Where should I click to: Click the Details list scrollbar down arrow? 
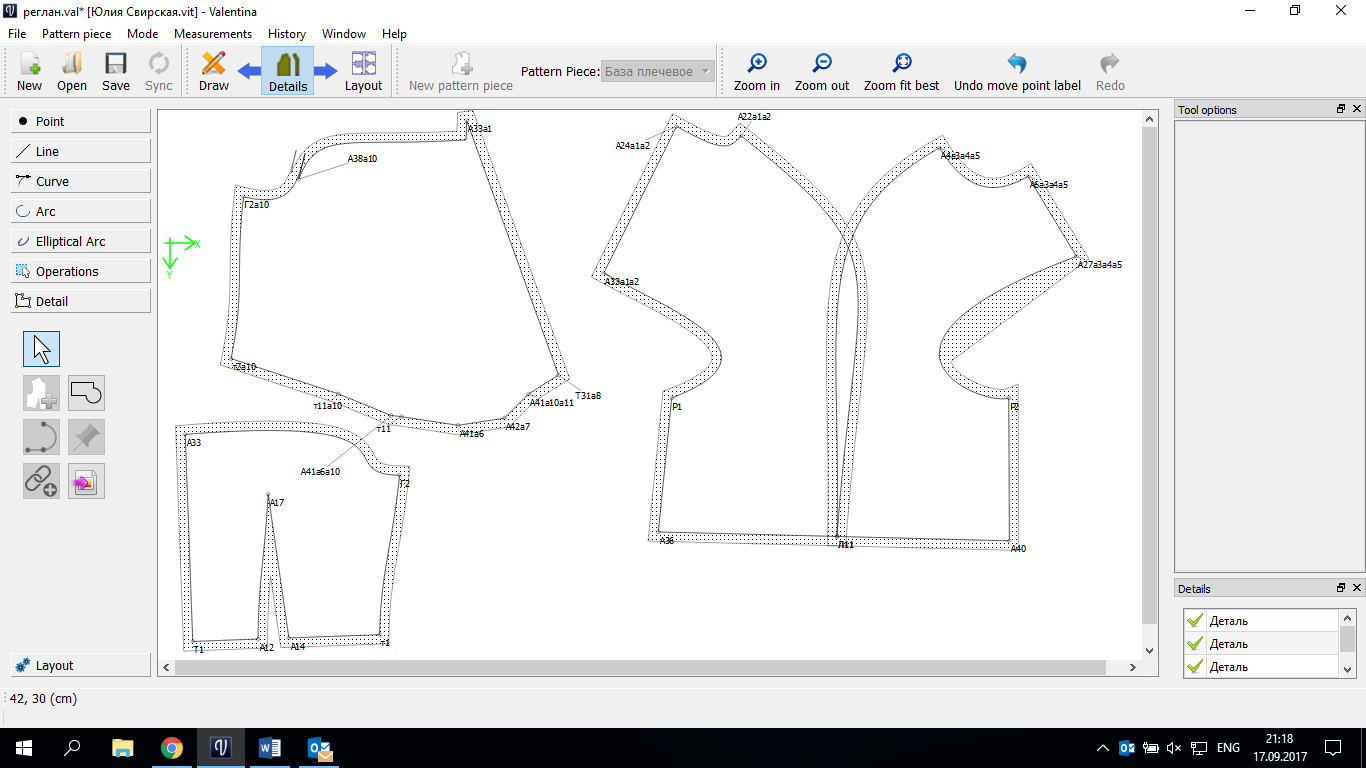[x=1348, y=670]
